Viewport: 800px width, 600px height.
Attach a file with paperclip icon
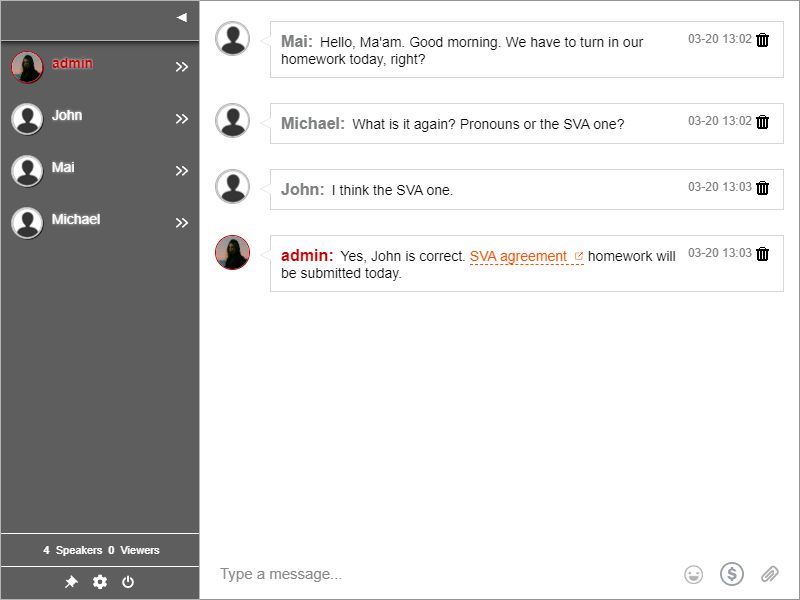(769, 574)
